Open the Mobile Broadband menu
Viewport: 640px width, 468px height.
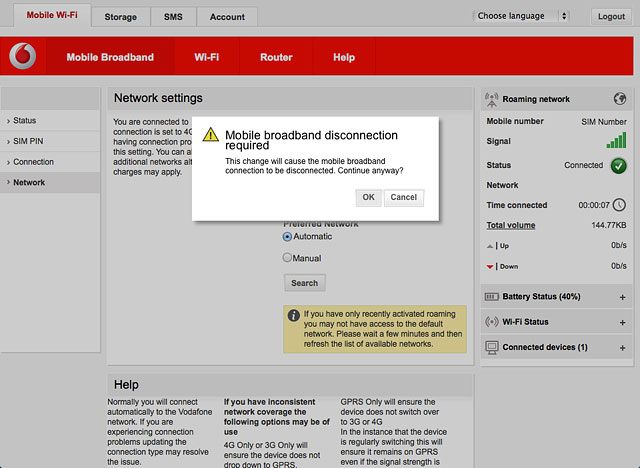pos(110,57)
